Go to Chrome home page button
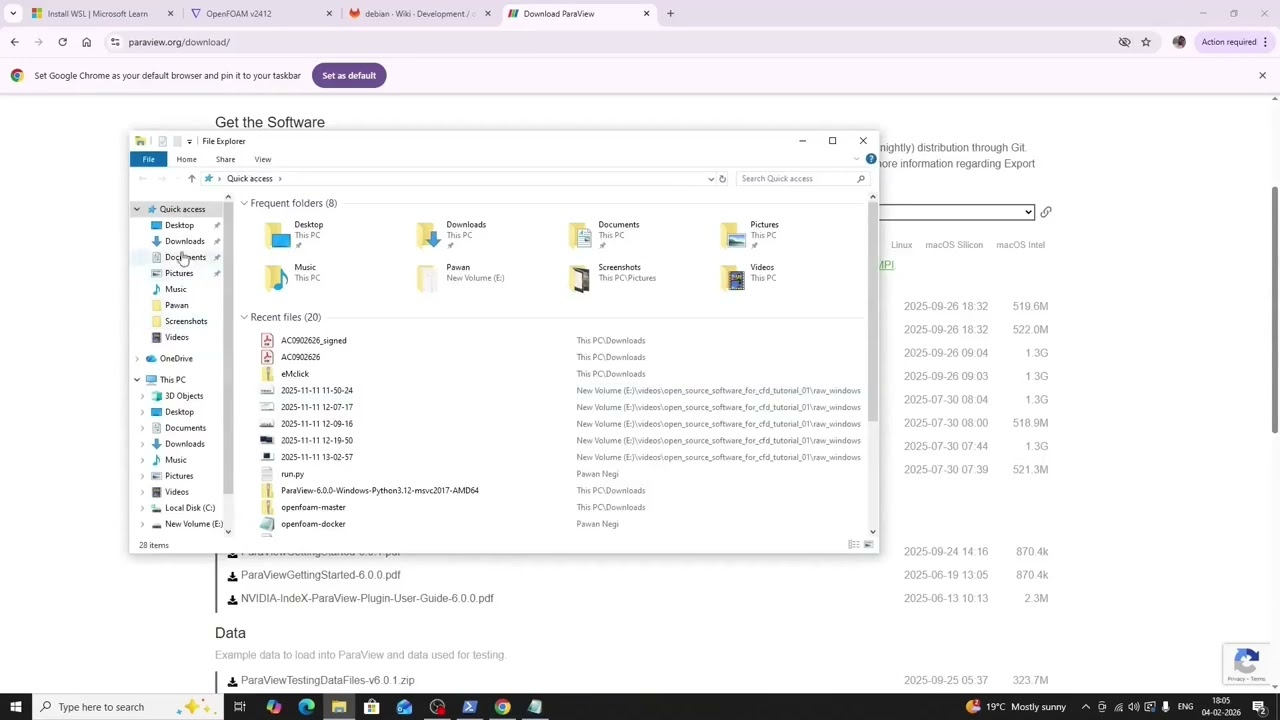Screen dimensions: 1280x720 coord(86,42)
